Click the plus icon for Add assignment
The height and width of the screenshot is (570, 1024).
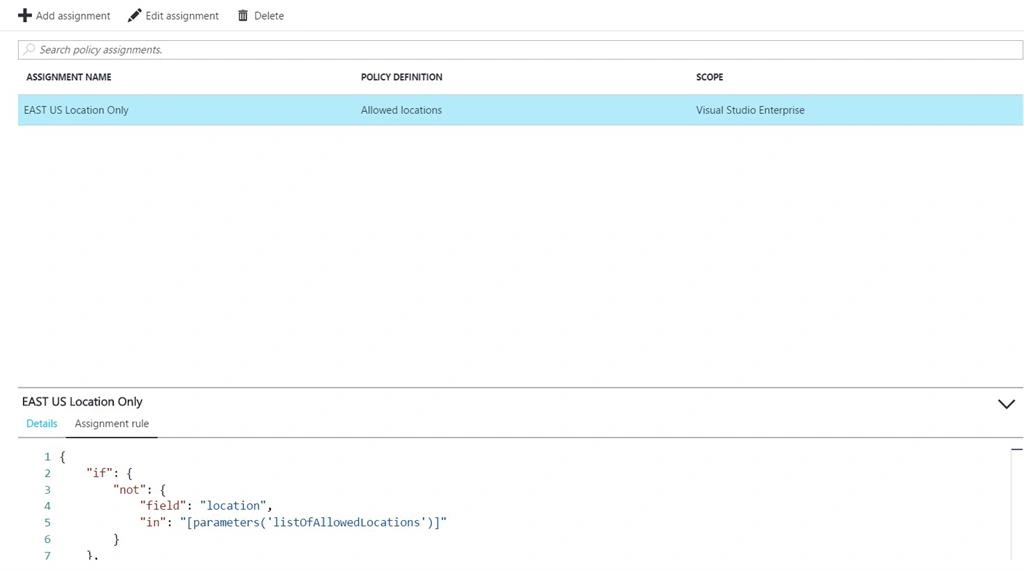point(25,15)
